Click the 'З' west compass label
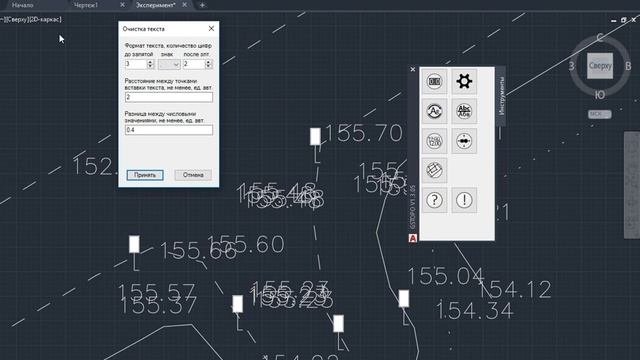The height and width of the screenshot is (360, 640). click(x=572, y=66)
